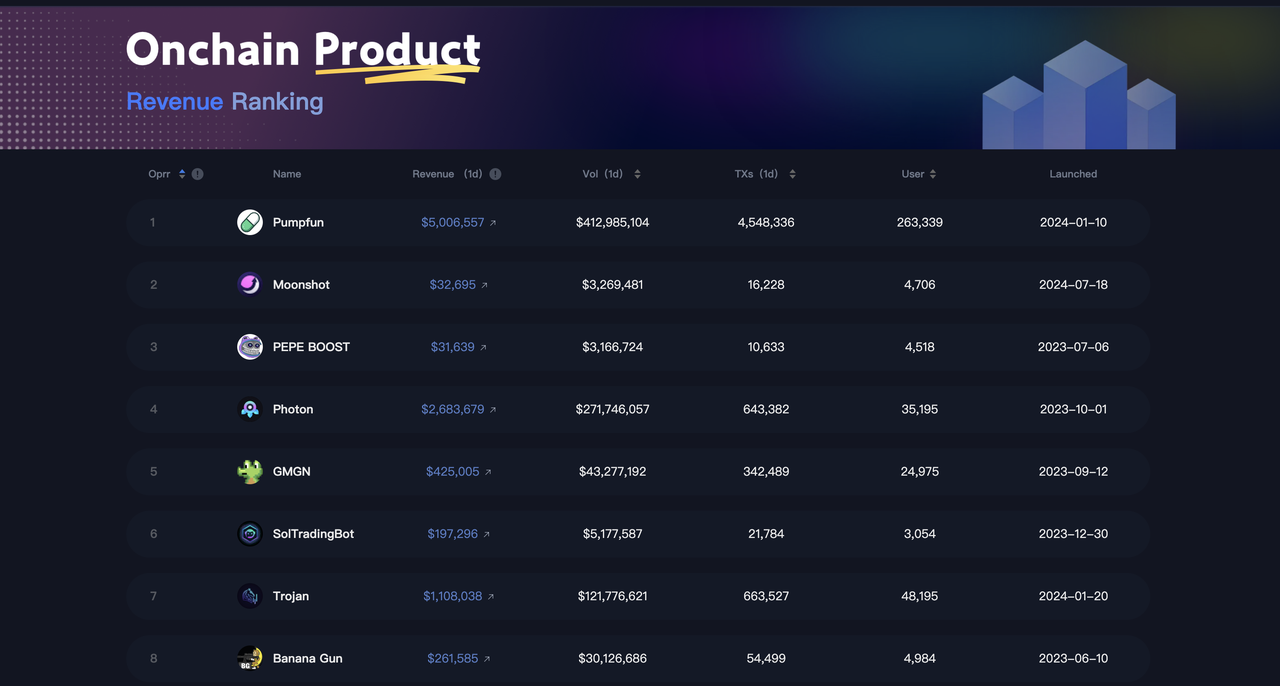Click the GMGN green frog icon

[250, 471]
